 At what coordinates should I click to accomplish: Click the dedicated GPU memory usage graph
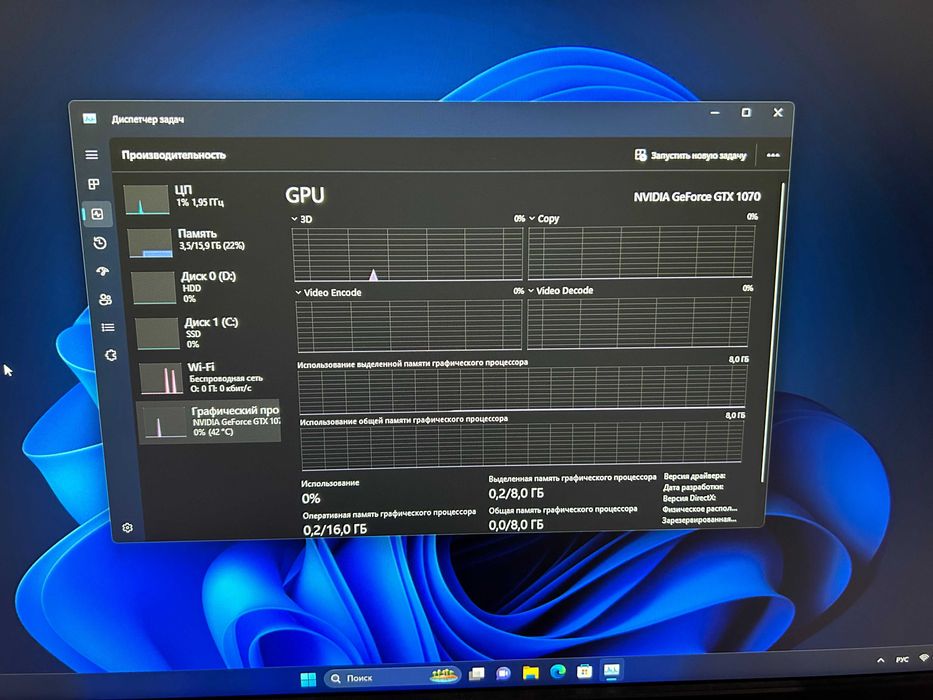(522, 388)
